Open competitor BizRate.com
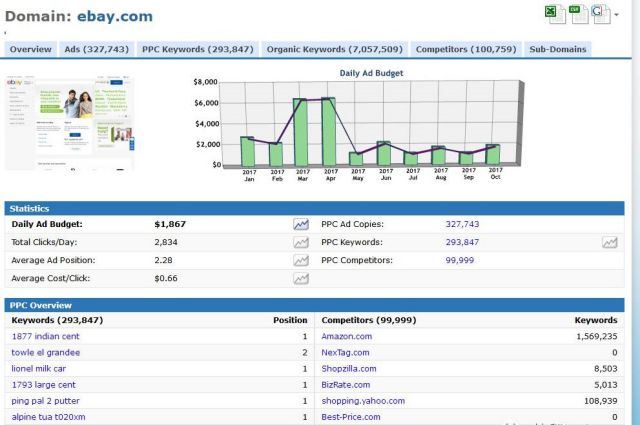The width and height of the screenshot is (640, 425). click(346, 385)
